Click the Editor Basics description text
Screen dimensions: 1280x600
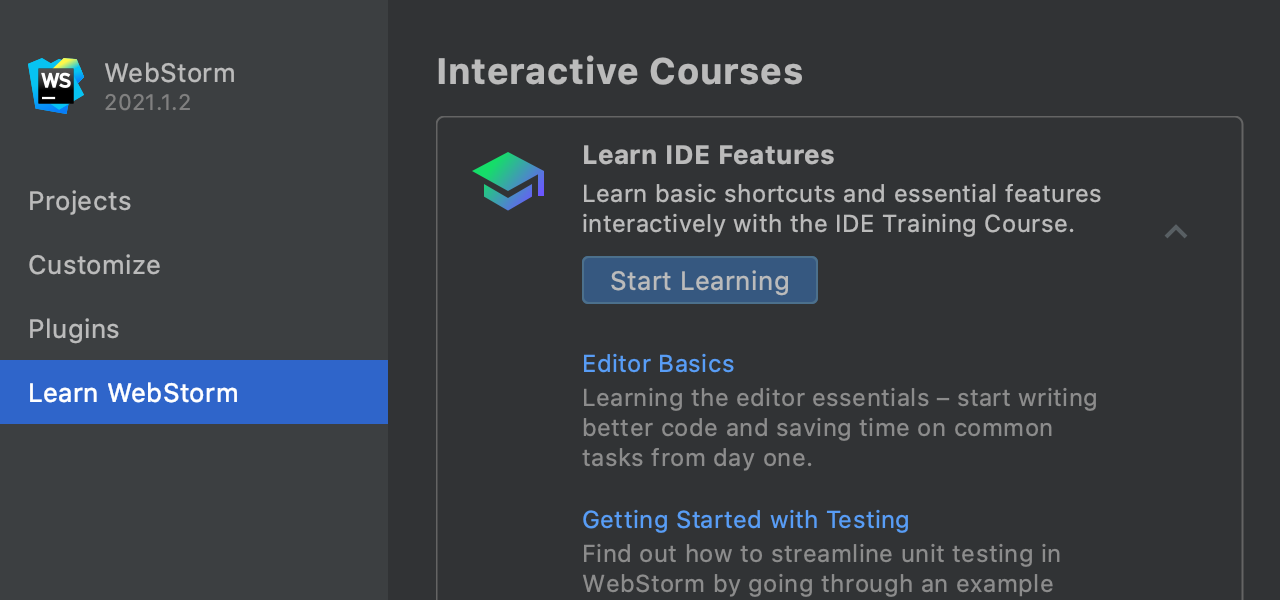pos(838,428)
